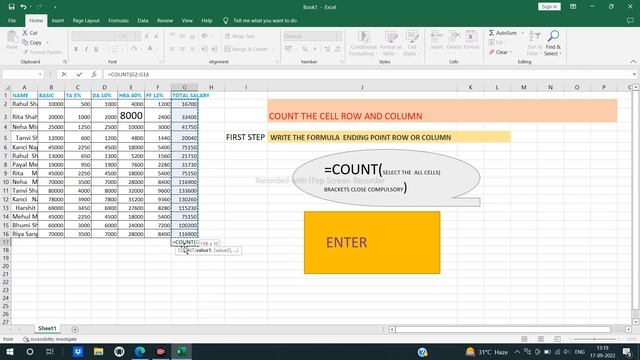Click the Excel icon on taskbar
The height and width of the screenshot is (360, 640).
182,351
